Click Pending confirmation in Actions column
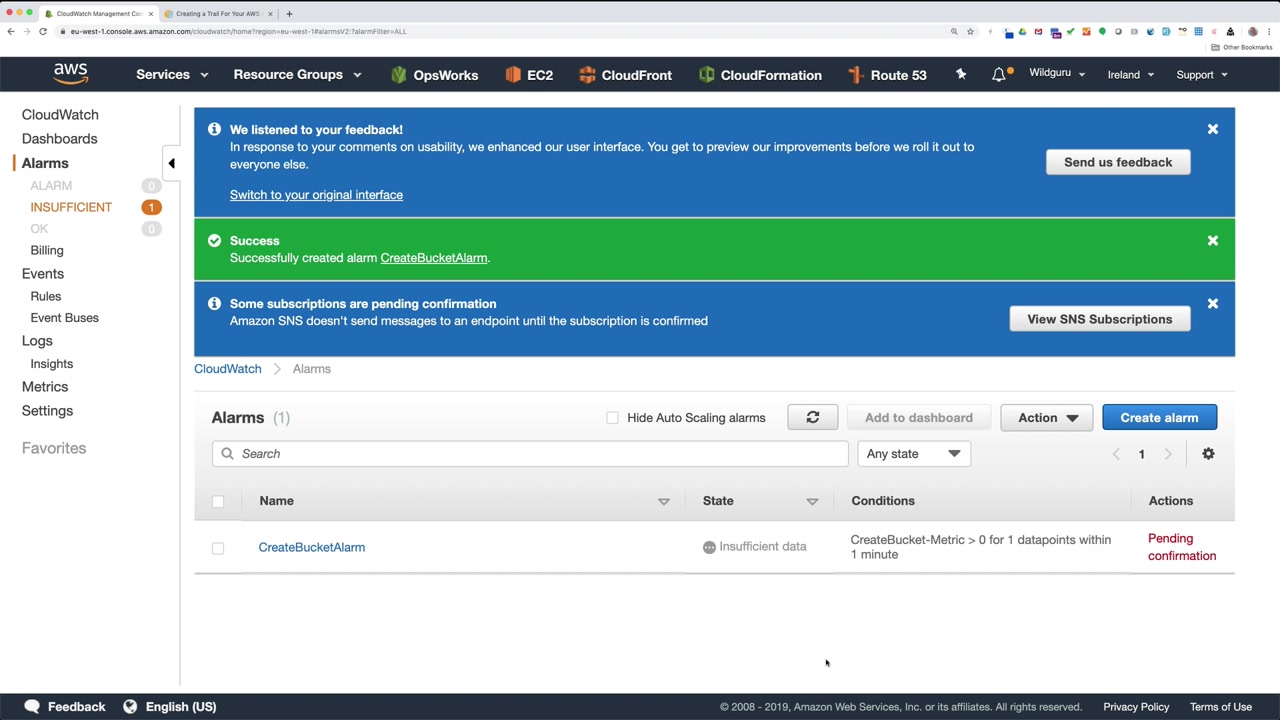The width and height of the screenshot is (1280, 720). 1182,547
